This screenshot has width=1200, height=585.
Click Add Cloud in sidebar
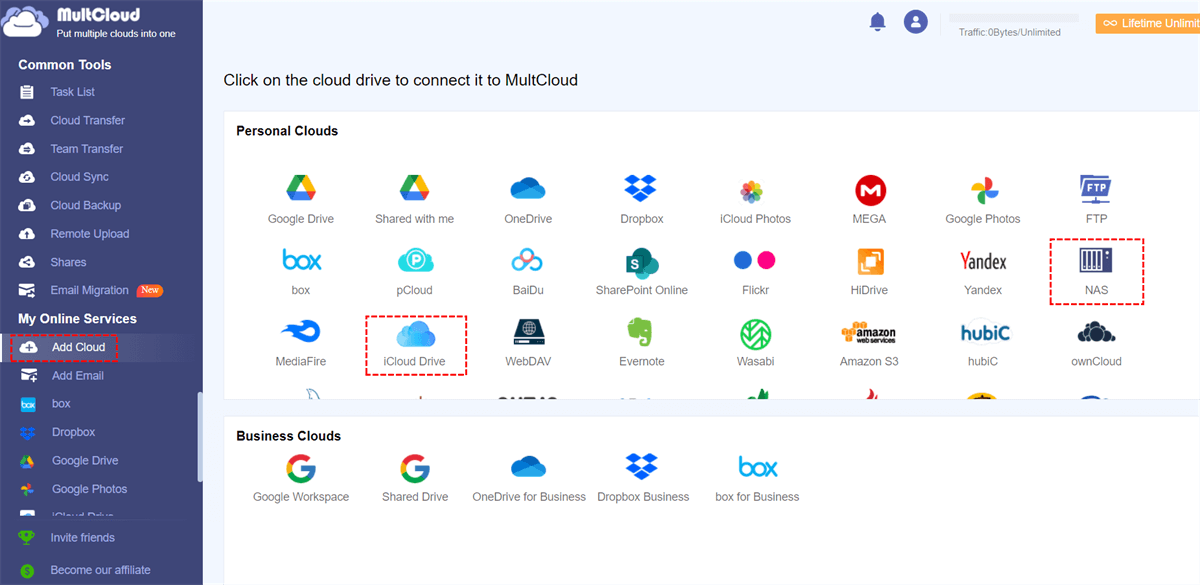click(x=78, y=347)
